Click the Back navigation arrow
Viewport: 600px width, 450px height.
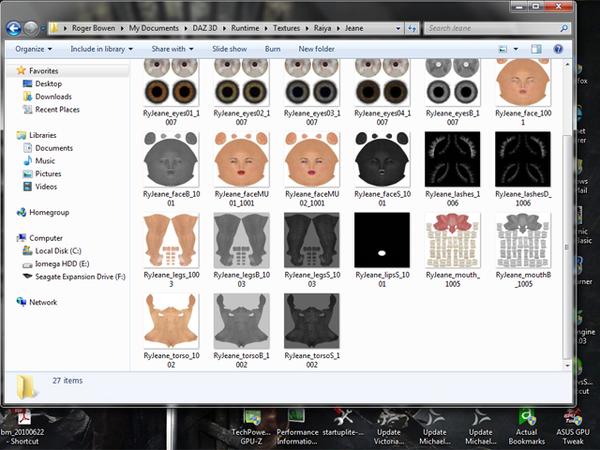(14, 28)
